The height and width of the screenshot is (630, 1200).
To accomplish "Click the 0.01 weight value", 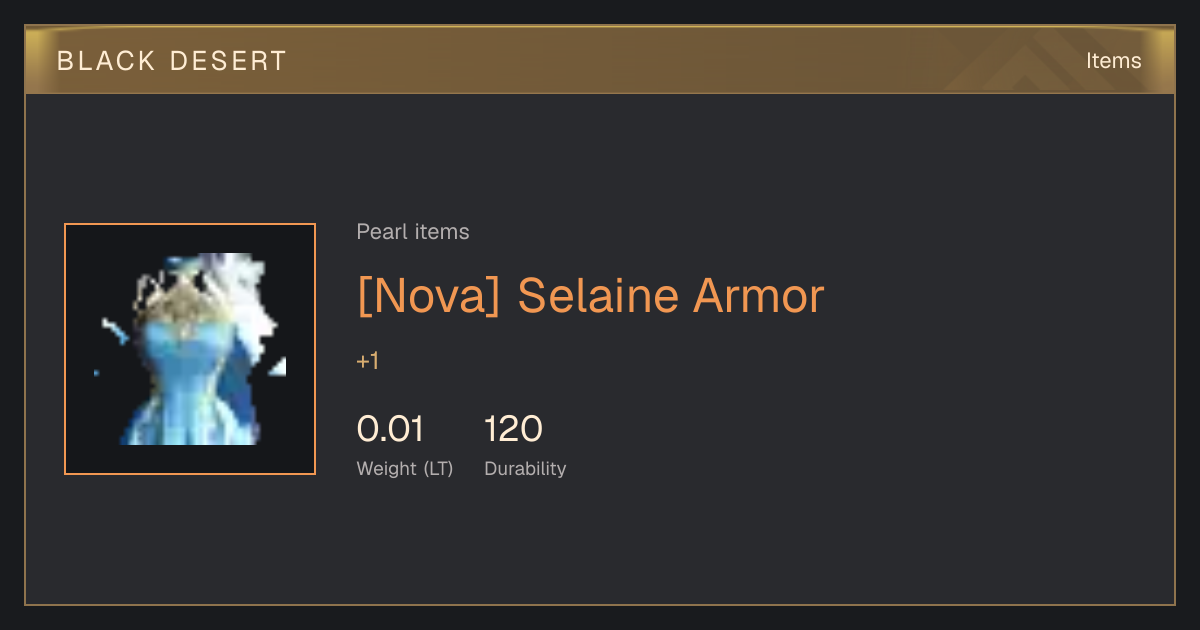I will (391, 429).
